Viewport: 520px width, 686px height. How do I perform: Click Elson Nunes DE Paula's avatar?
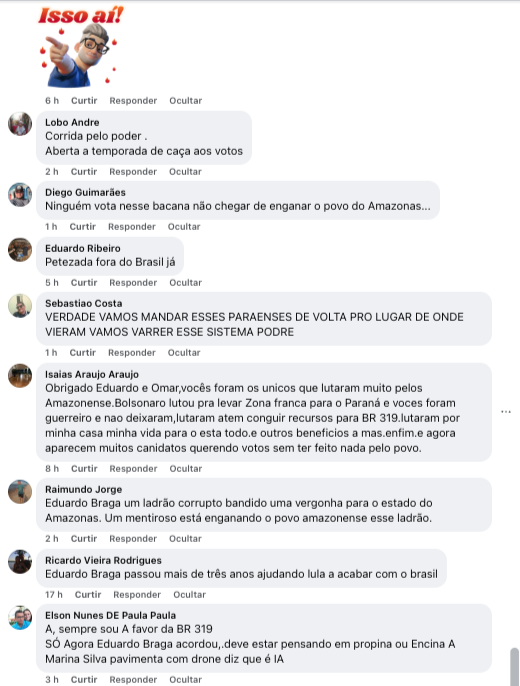pyautogui.click(x=20, y=618)
